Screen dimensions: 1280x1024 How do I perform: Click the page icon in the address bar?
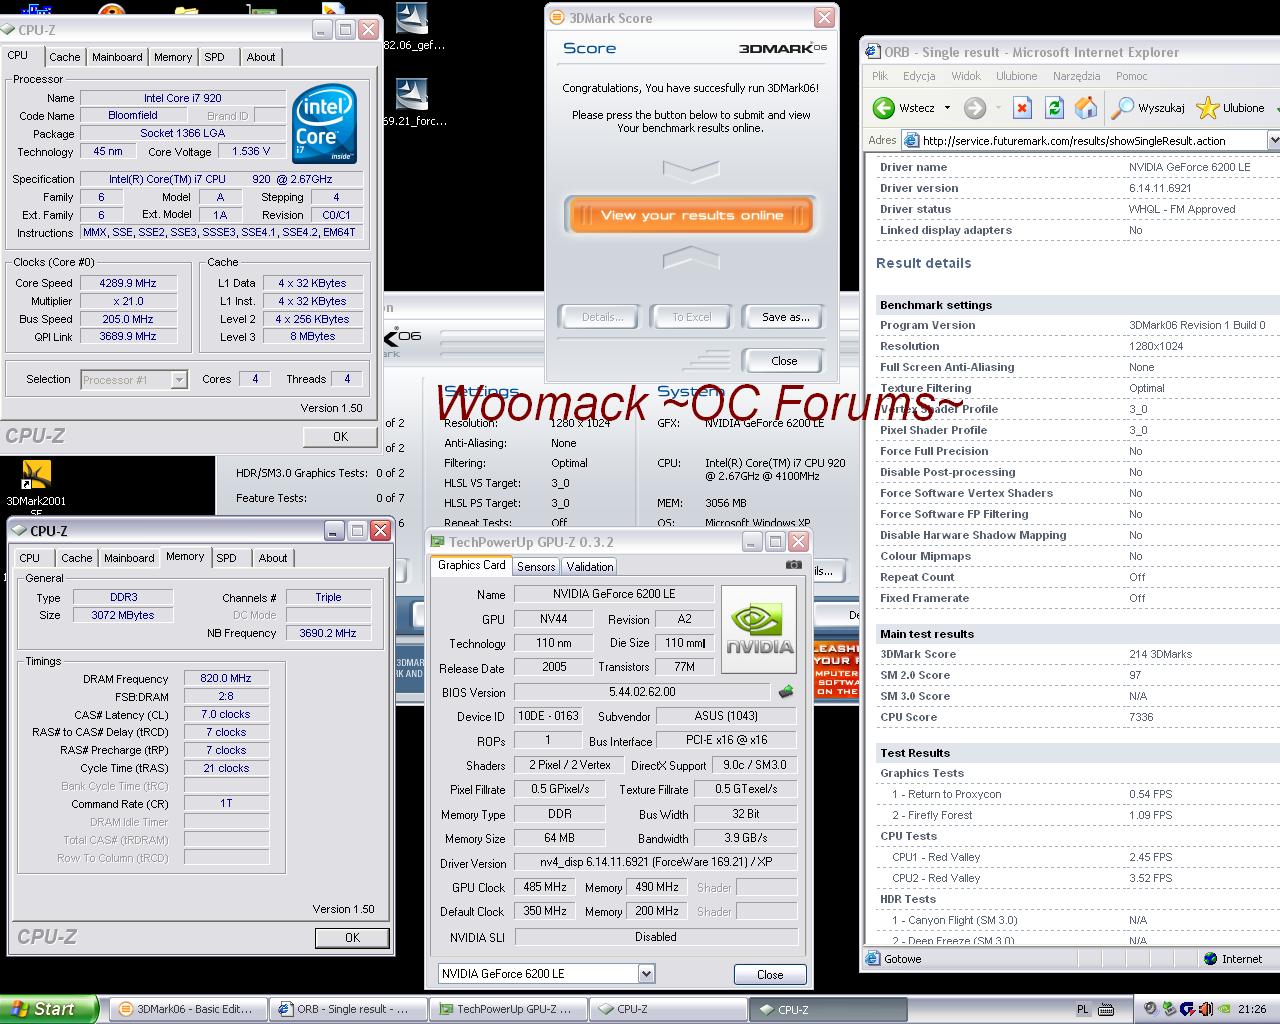point(911,140)
